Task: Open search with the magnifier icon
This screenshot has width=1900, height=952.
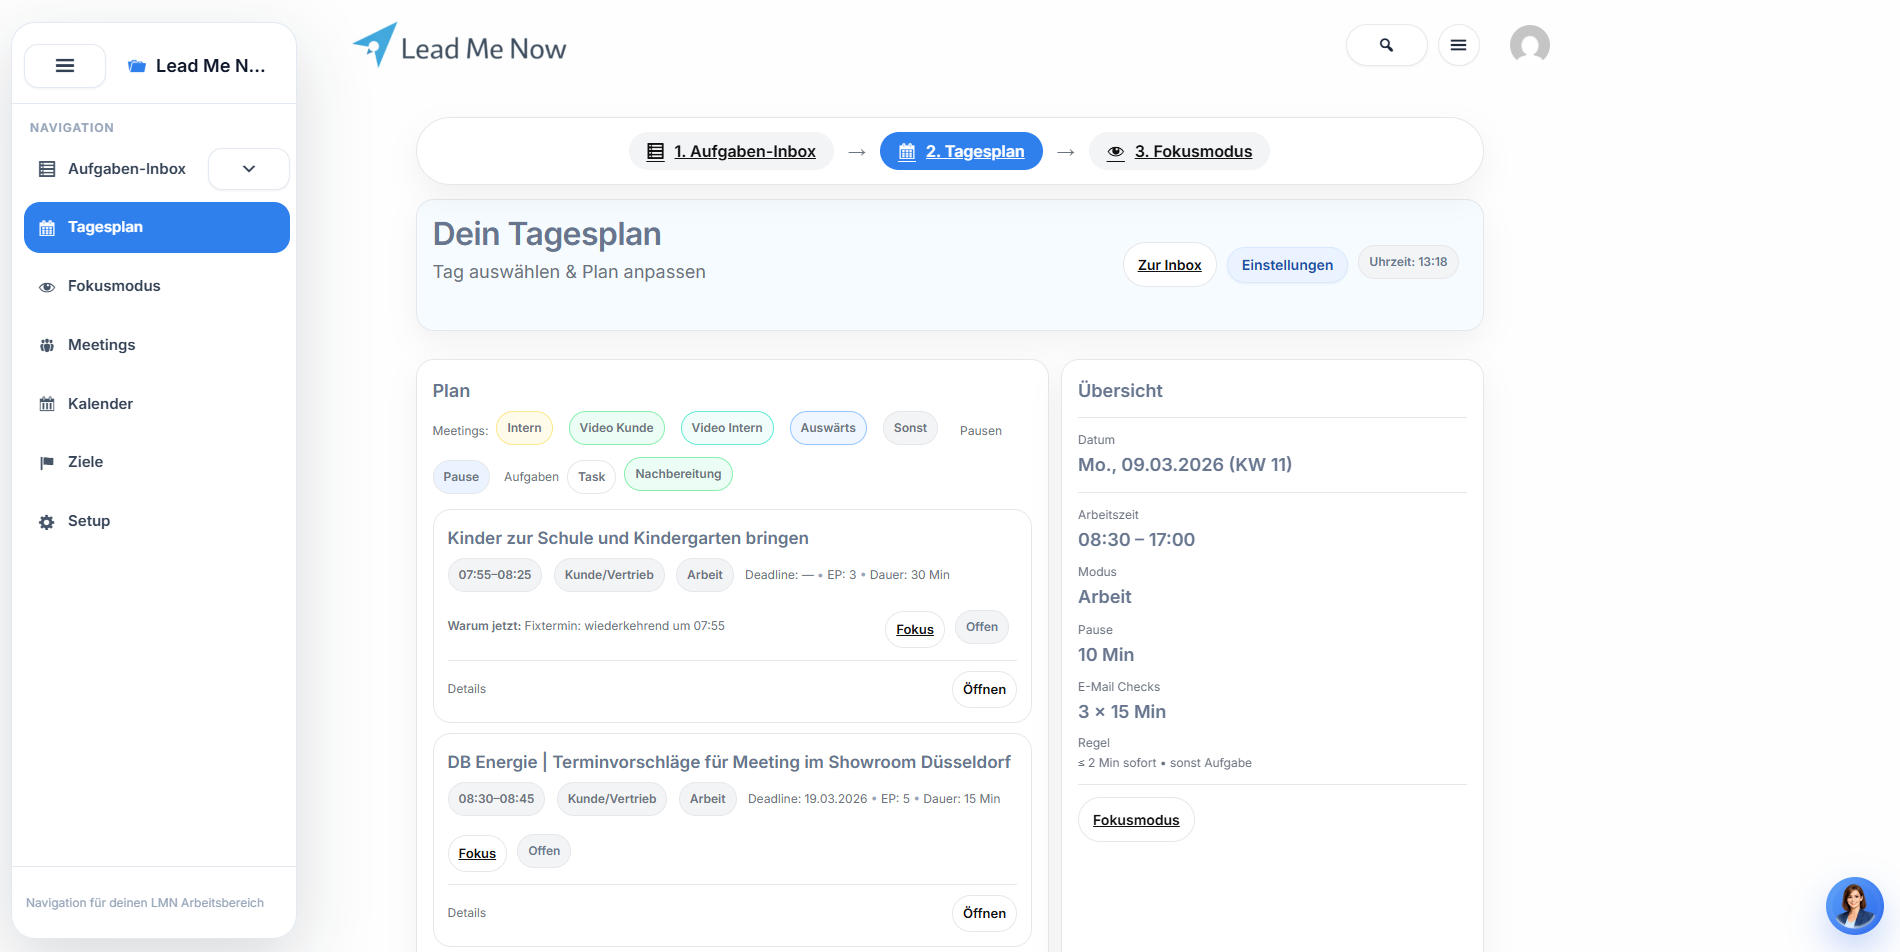Action: coord(1386,45)
